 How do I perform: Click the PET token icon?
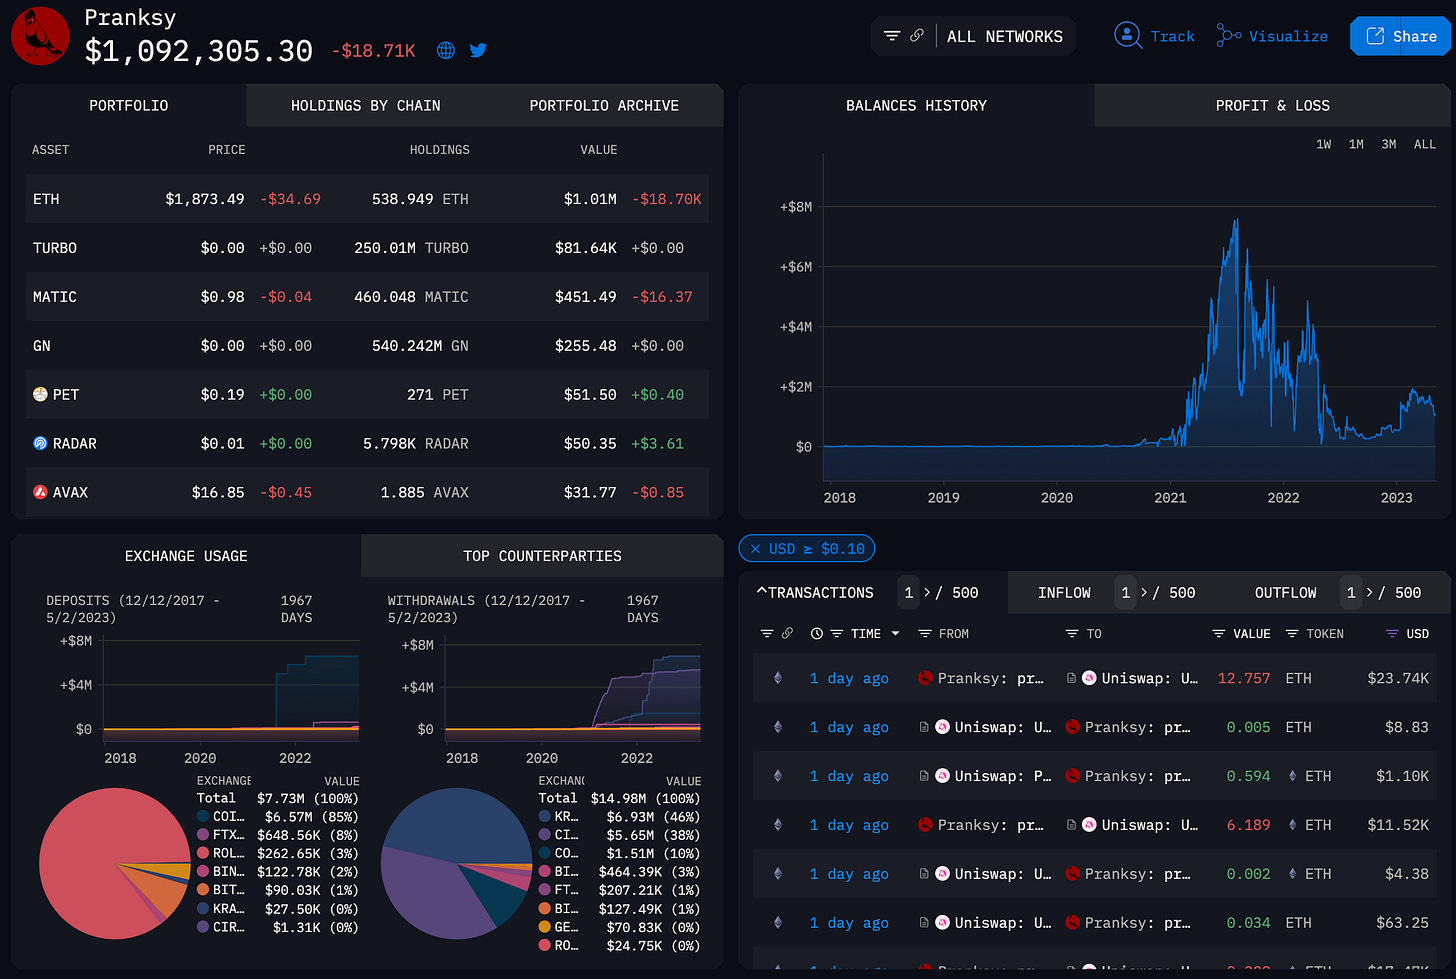pyautogui.click(x=40, y=394)
